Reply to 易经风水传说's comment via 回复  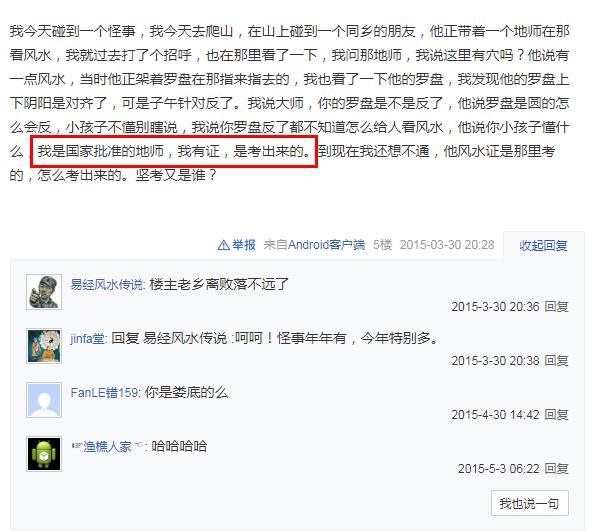tap(556, 306)
